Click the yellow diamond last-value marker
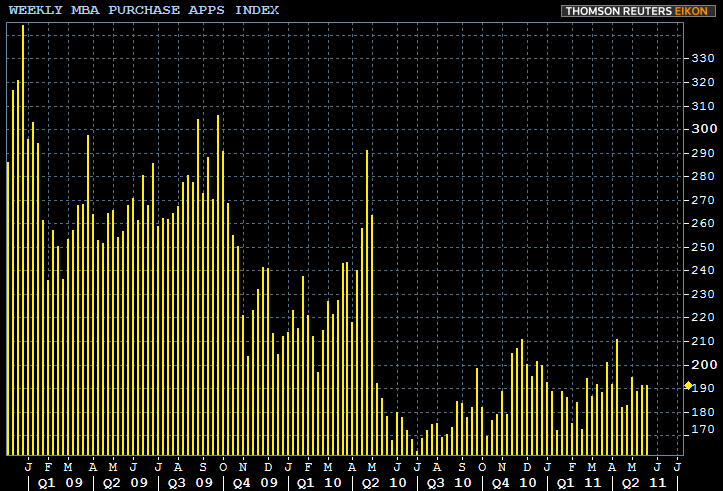Screen dimensions: 723x491 (688, 386)
